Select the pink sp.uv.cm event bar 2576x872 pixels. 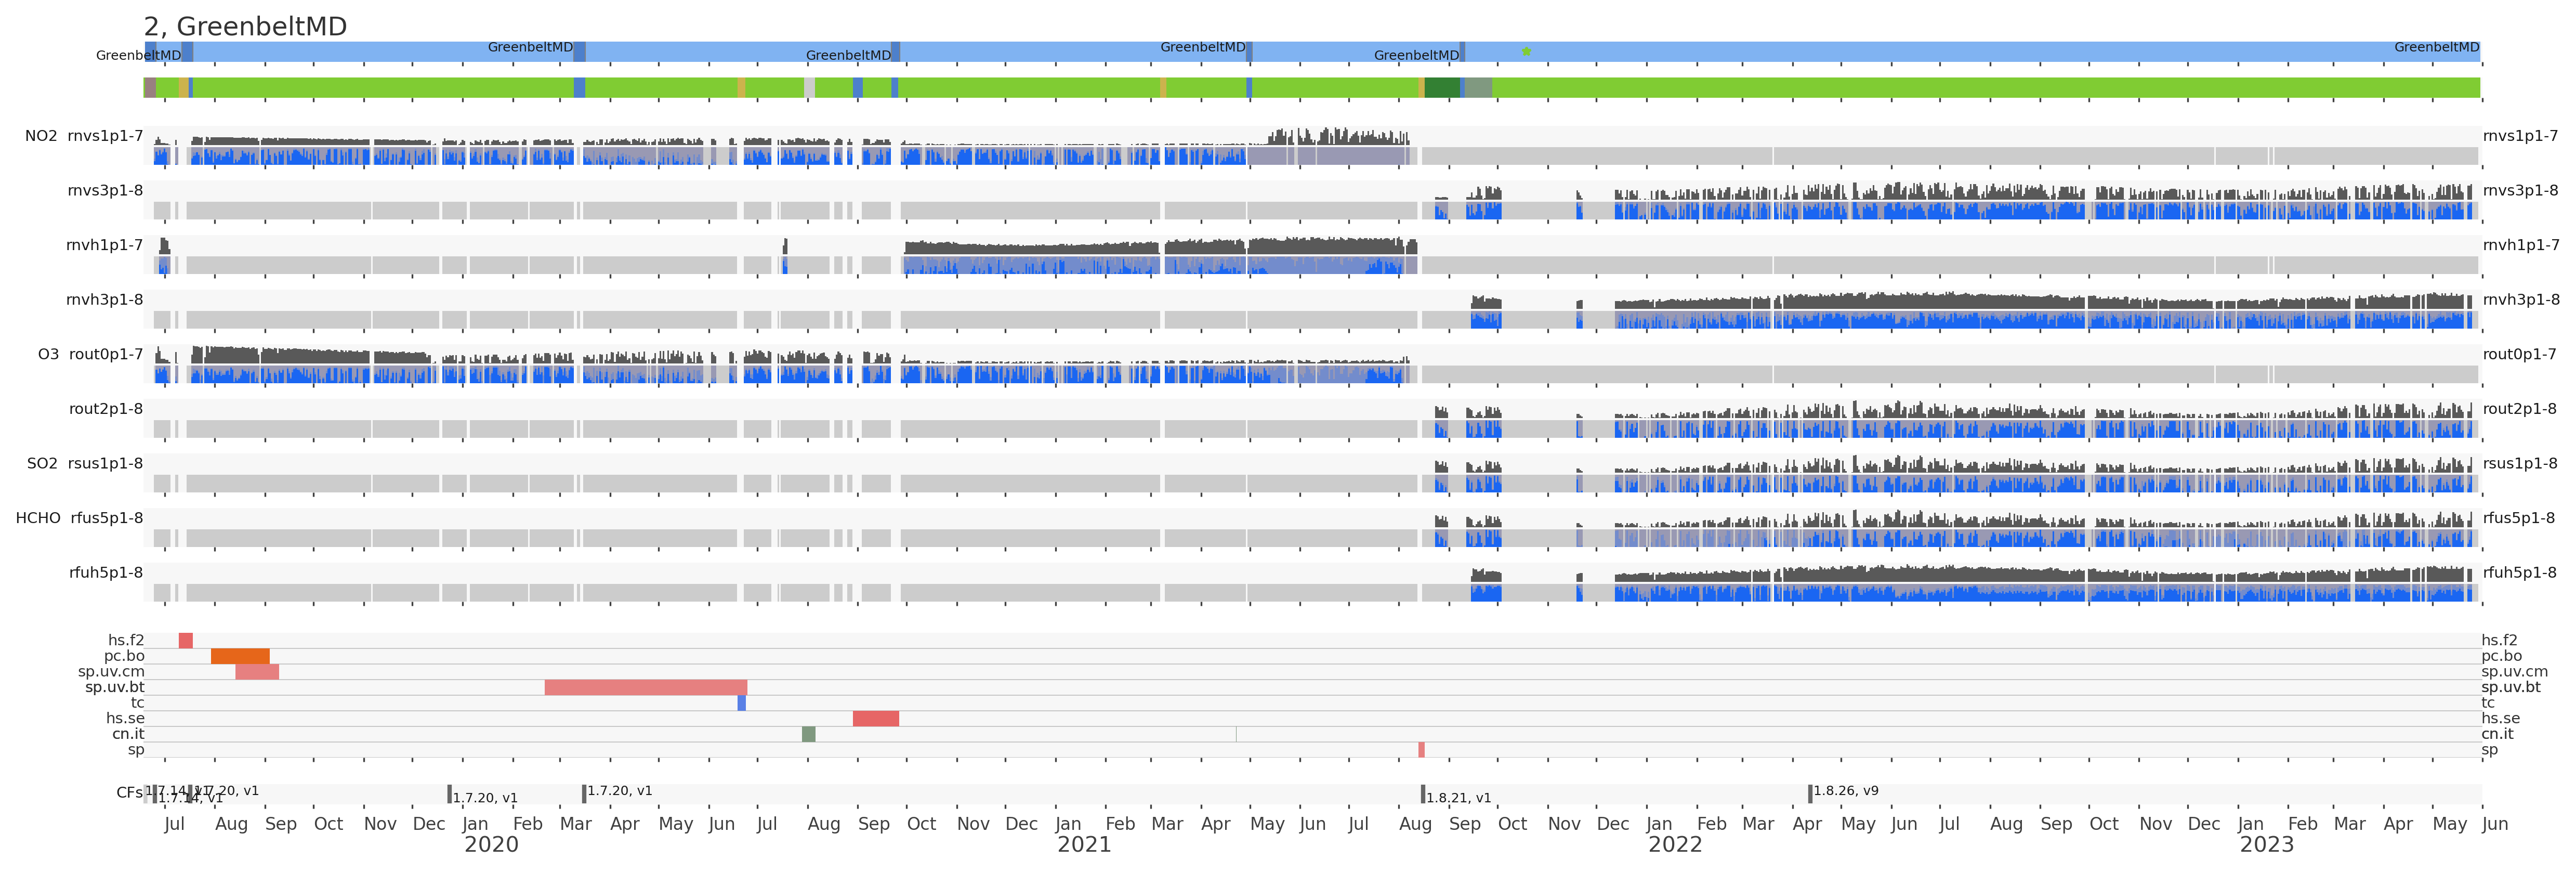(x=257, y=672)
